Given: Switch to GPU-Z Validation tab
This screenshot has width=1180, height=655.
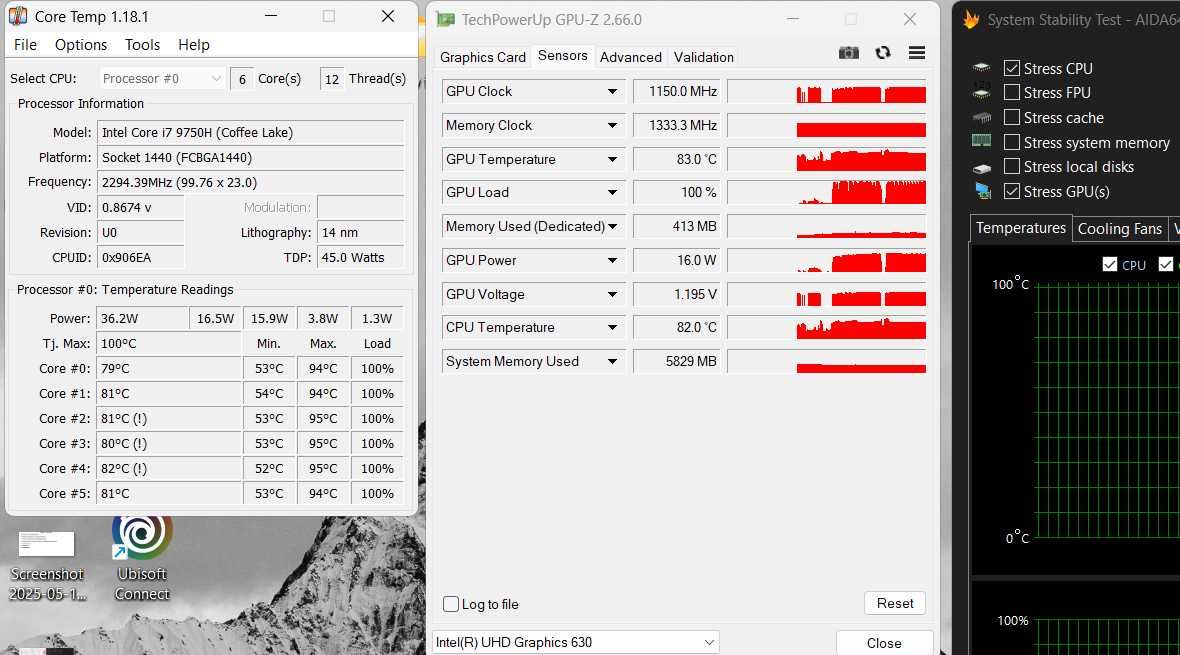Looking at the screenshot, I should [x=704, y=57].
